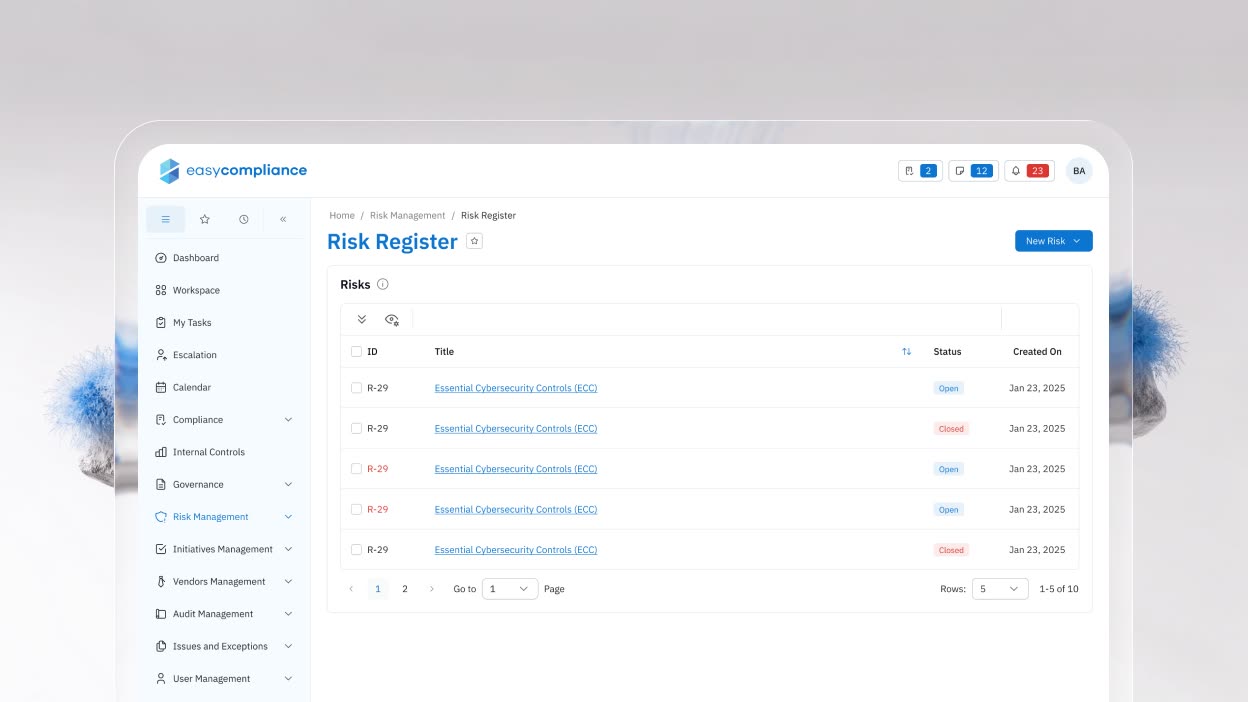
Task: Open the Go to page dropdown
Action: point(510,589)
